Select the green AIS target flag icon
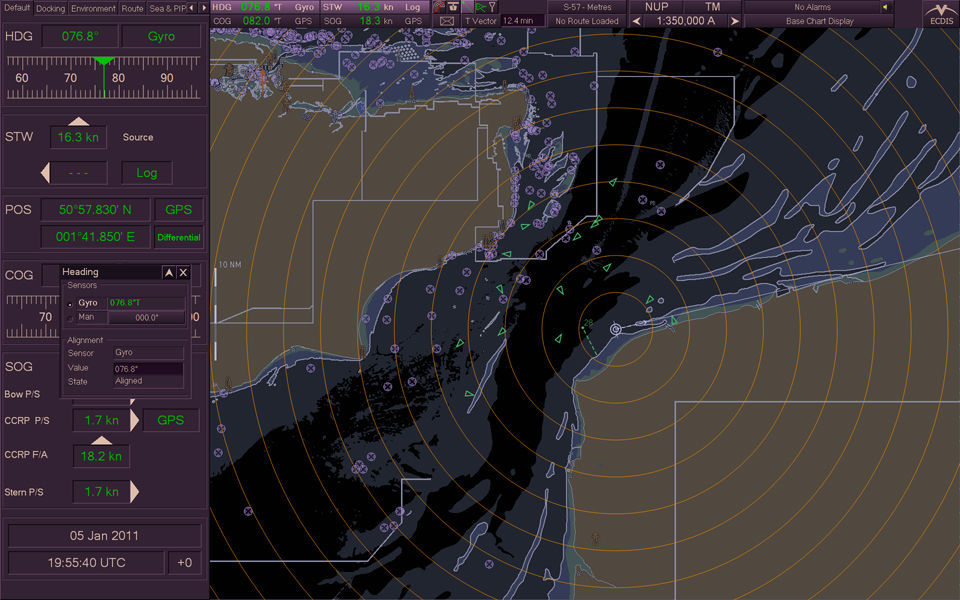The height and width of the screenshot is (600, 960). pos(482,7)
